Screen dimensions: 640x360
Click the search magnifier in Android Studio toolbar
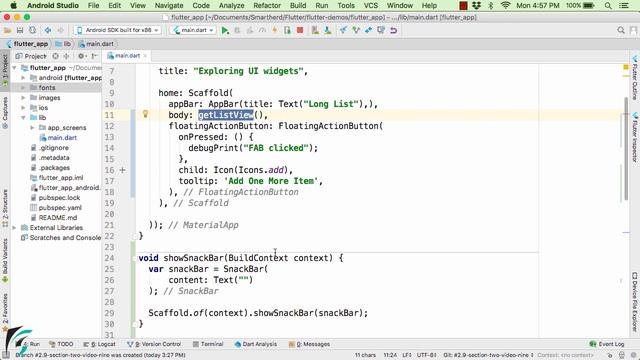point(621,30)
